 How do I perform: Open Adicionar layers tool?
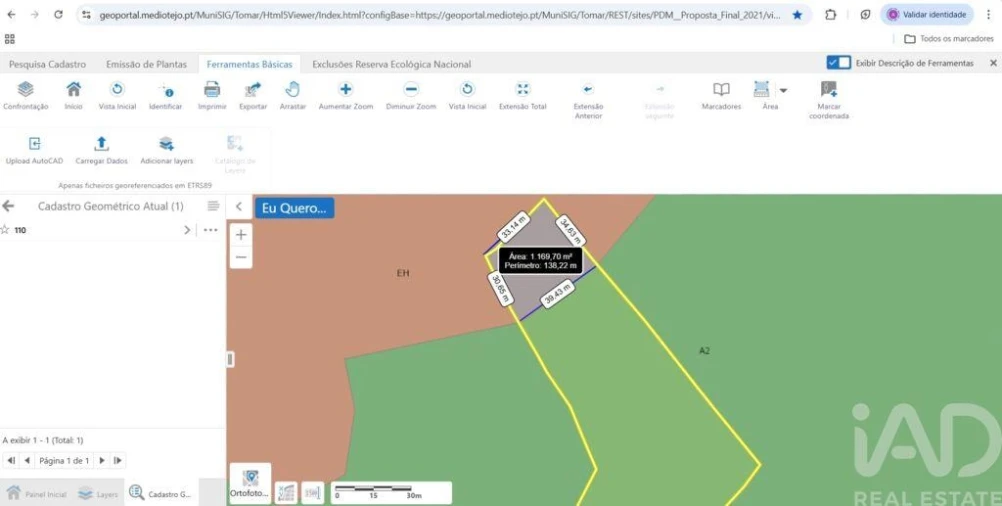tap(166, 150)
